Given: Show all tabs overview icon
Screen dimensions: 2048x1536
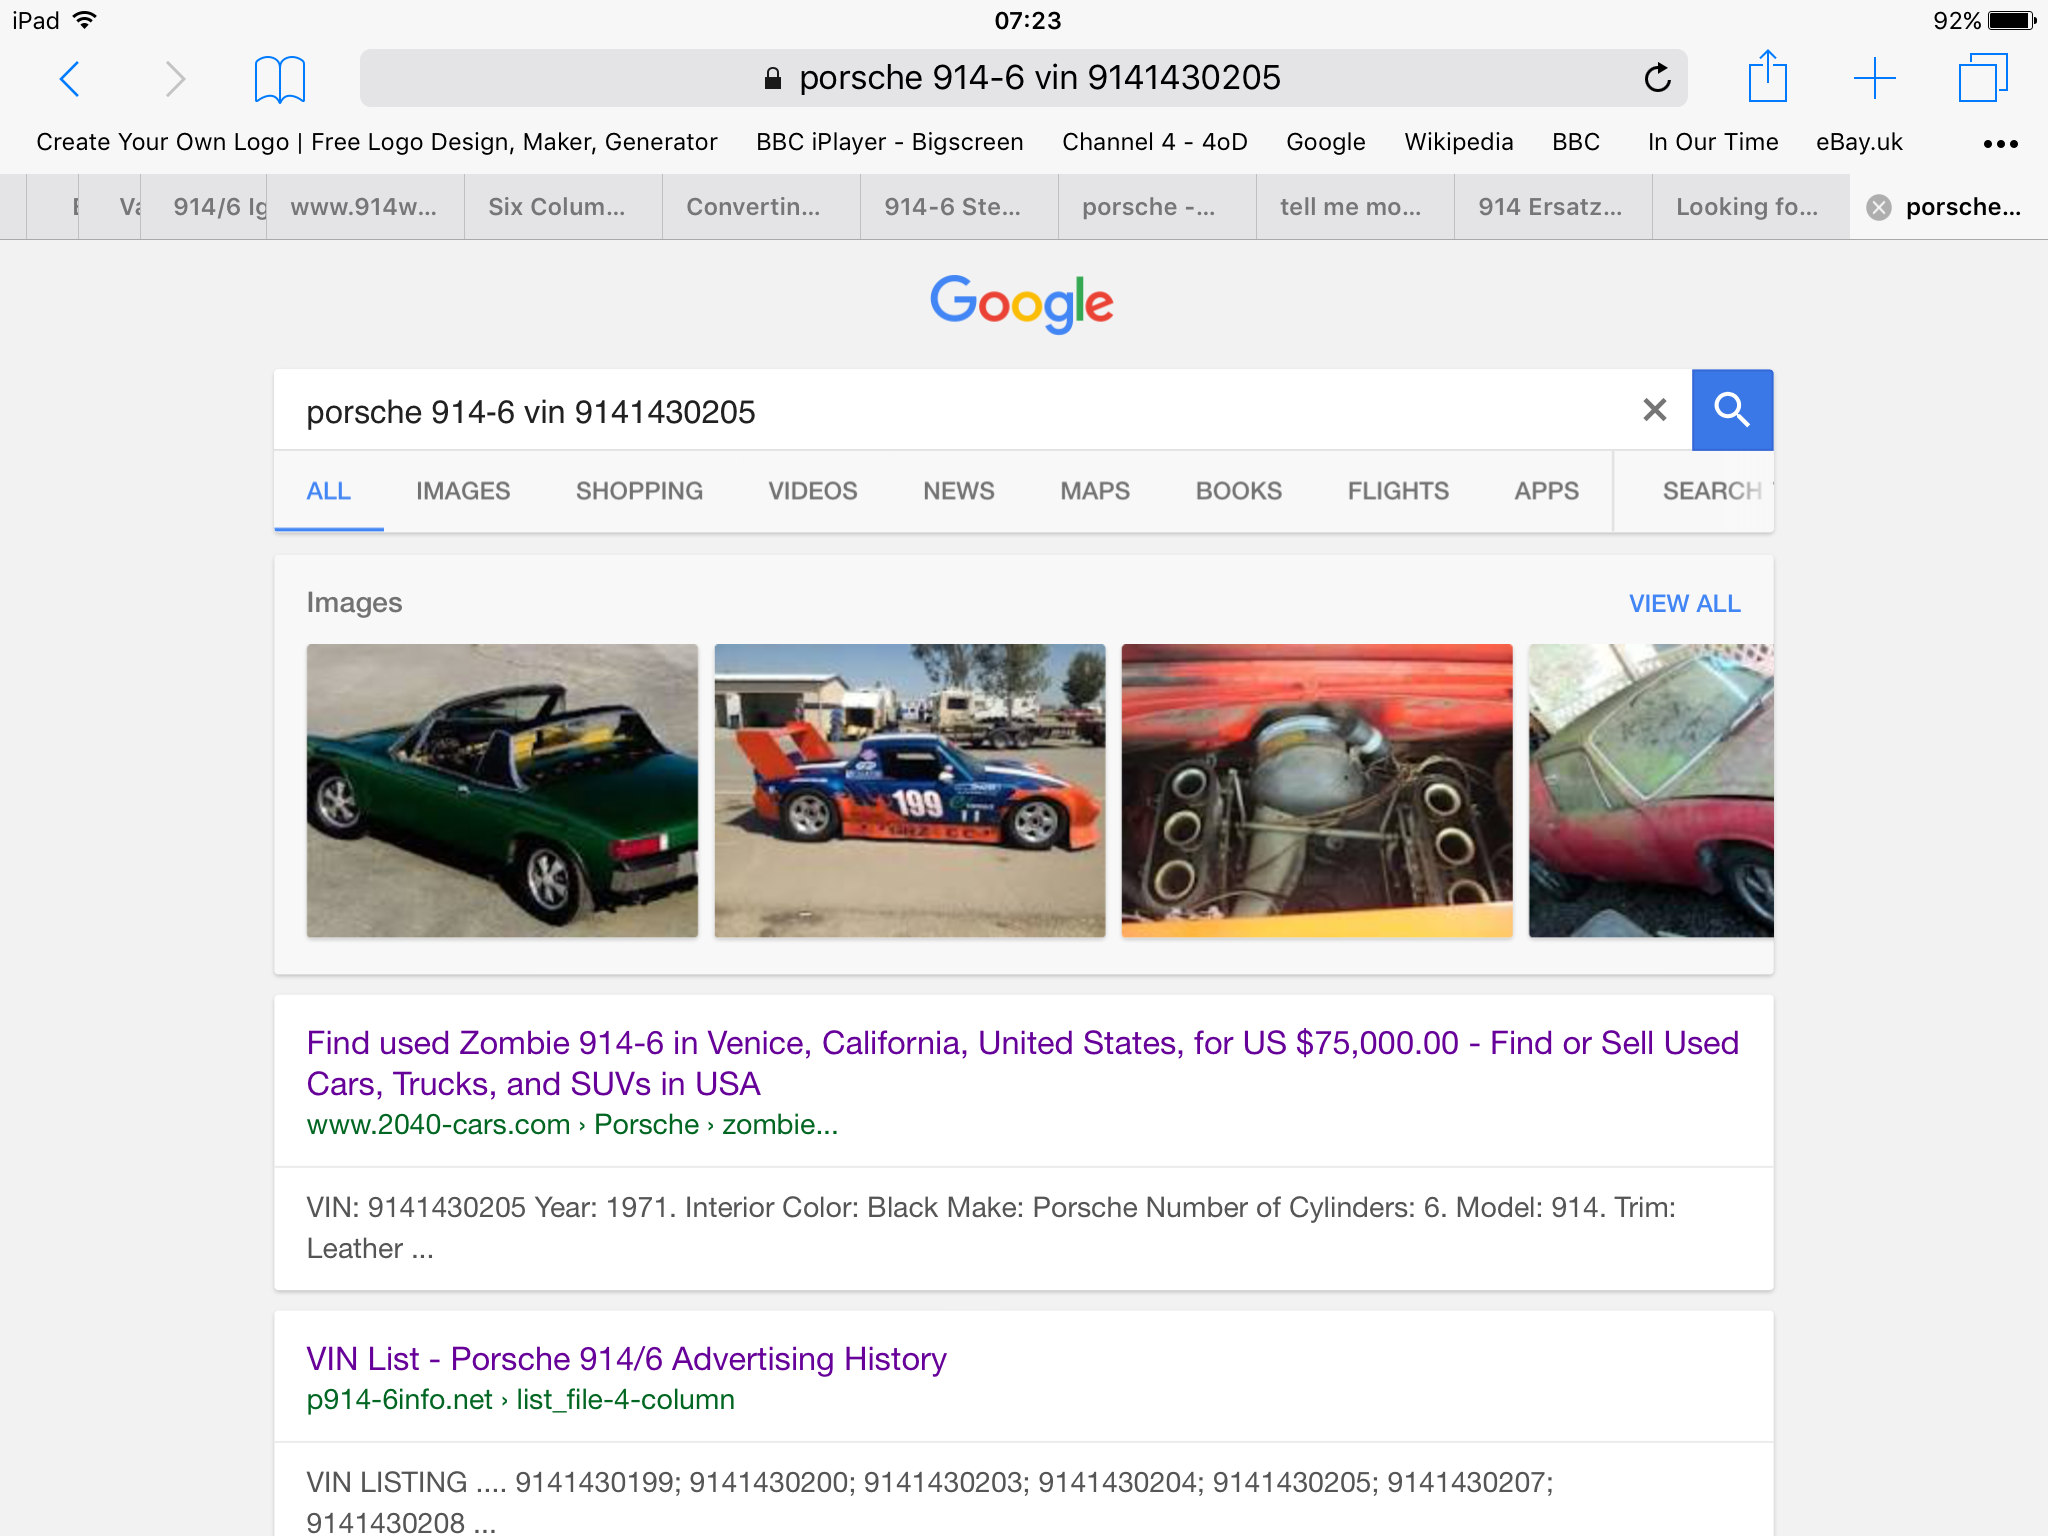Looking at the screenshot, I should [1982, 78].
